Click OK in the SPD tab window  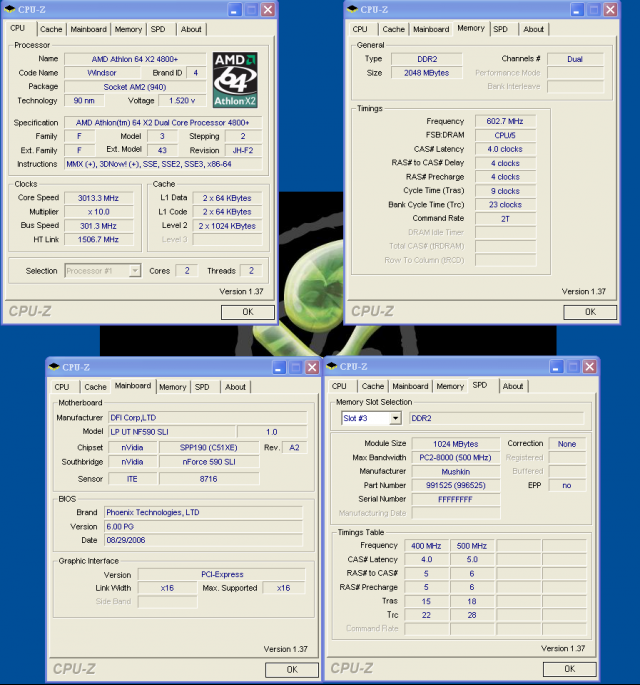click(570, 669)
